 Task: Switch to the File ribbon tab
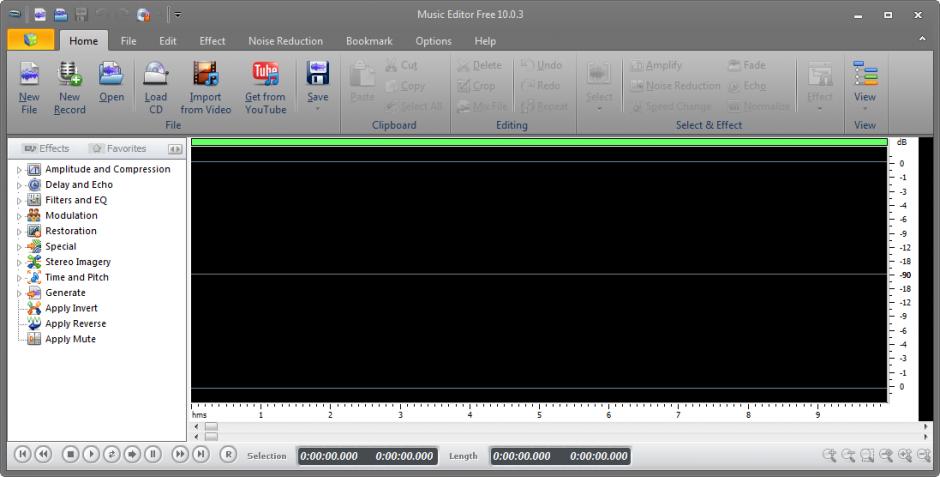coord(128,41)
